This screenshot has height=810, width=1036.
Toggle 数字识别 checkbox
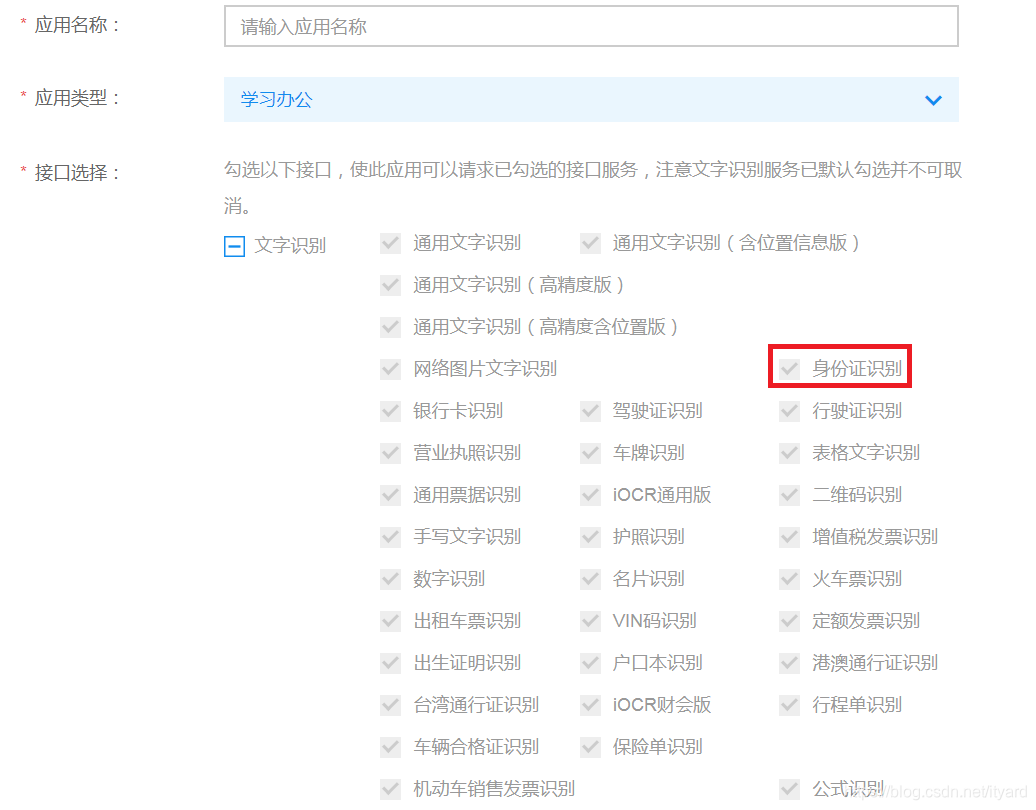[390, 579]
